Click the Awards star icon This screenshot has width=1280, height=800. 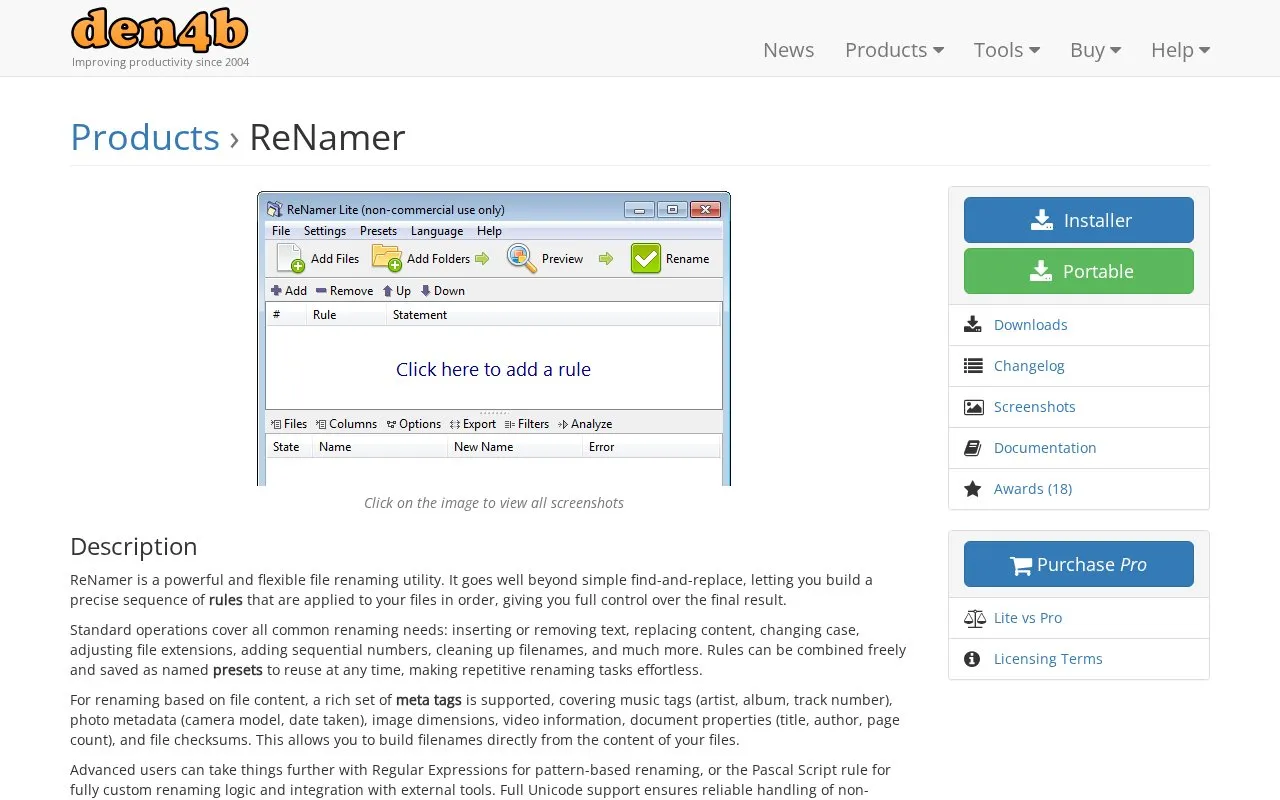click(x=973, y=489)
